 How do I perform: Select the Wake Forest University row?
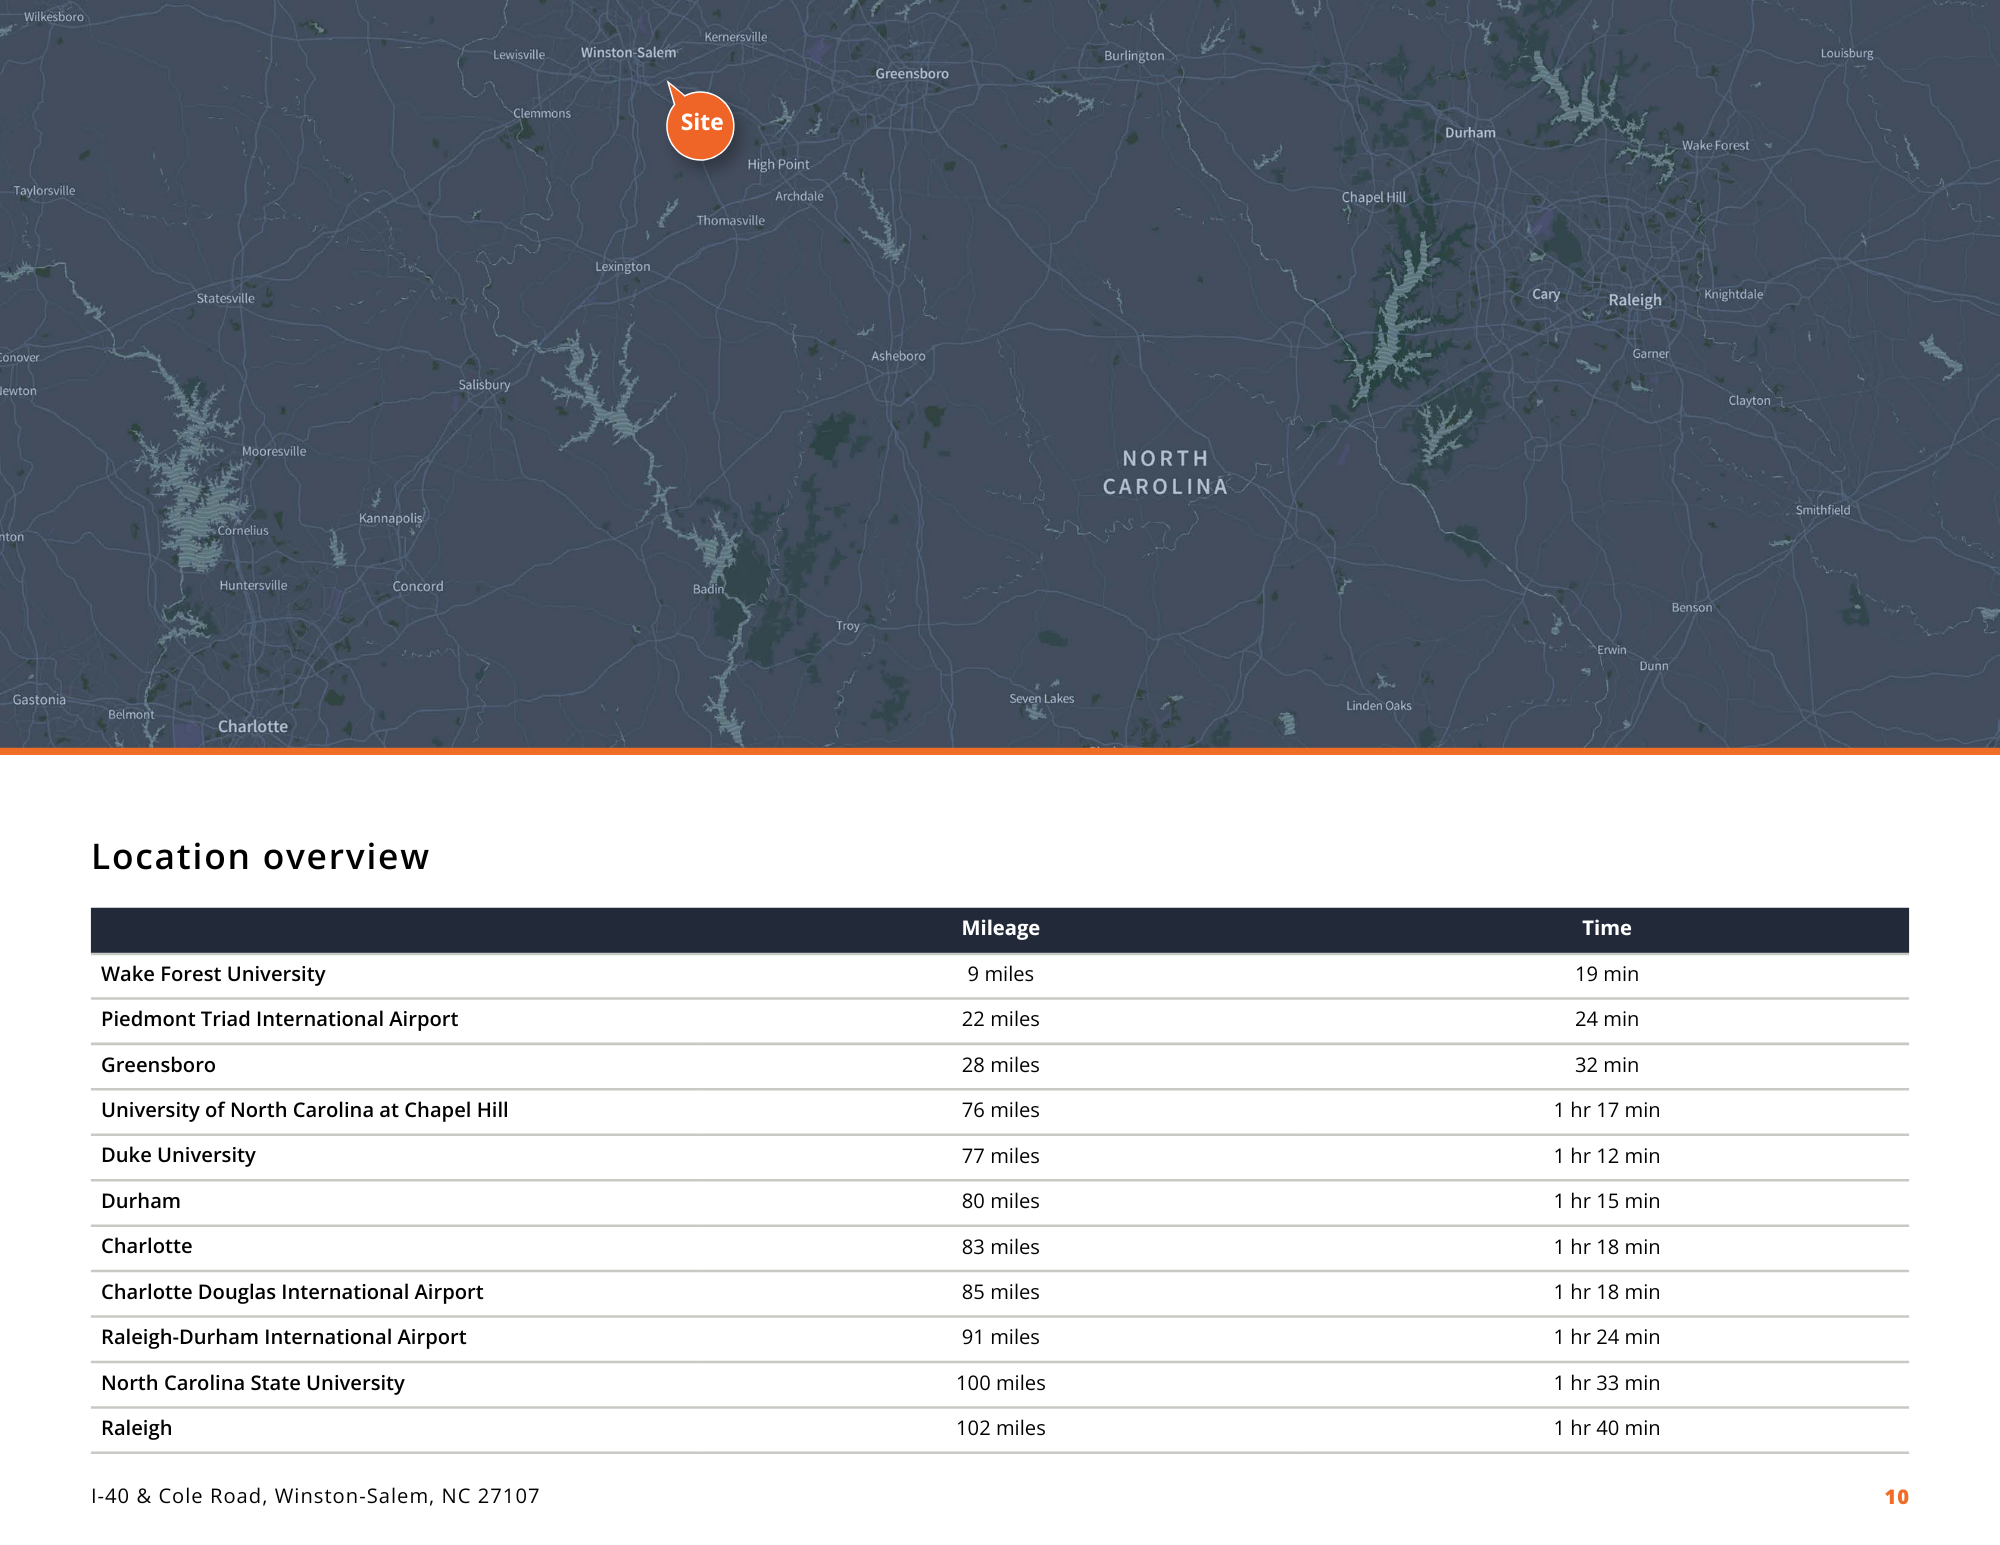pyautogui.click(x=213, y=974)
